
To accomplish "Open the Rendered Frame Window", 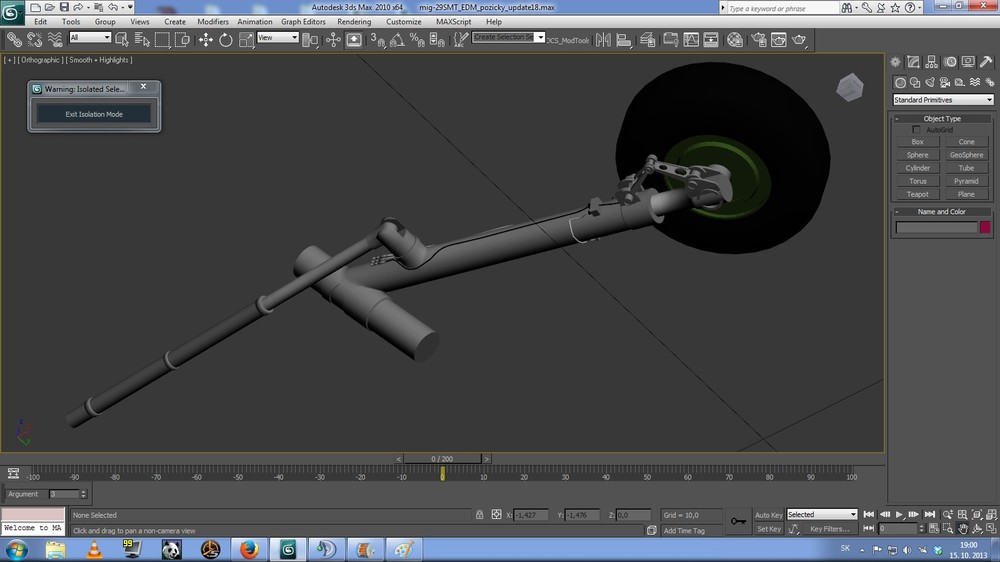I will 779,40.
